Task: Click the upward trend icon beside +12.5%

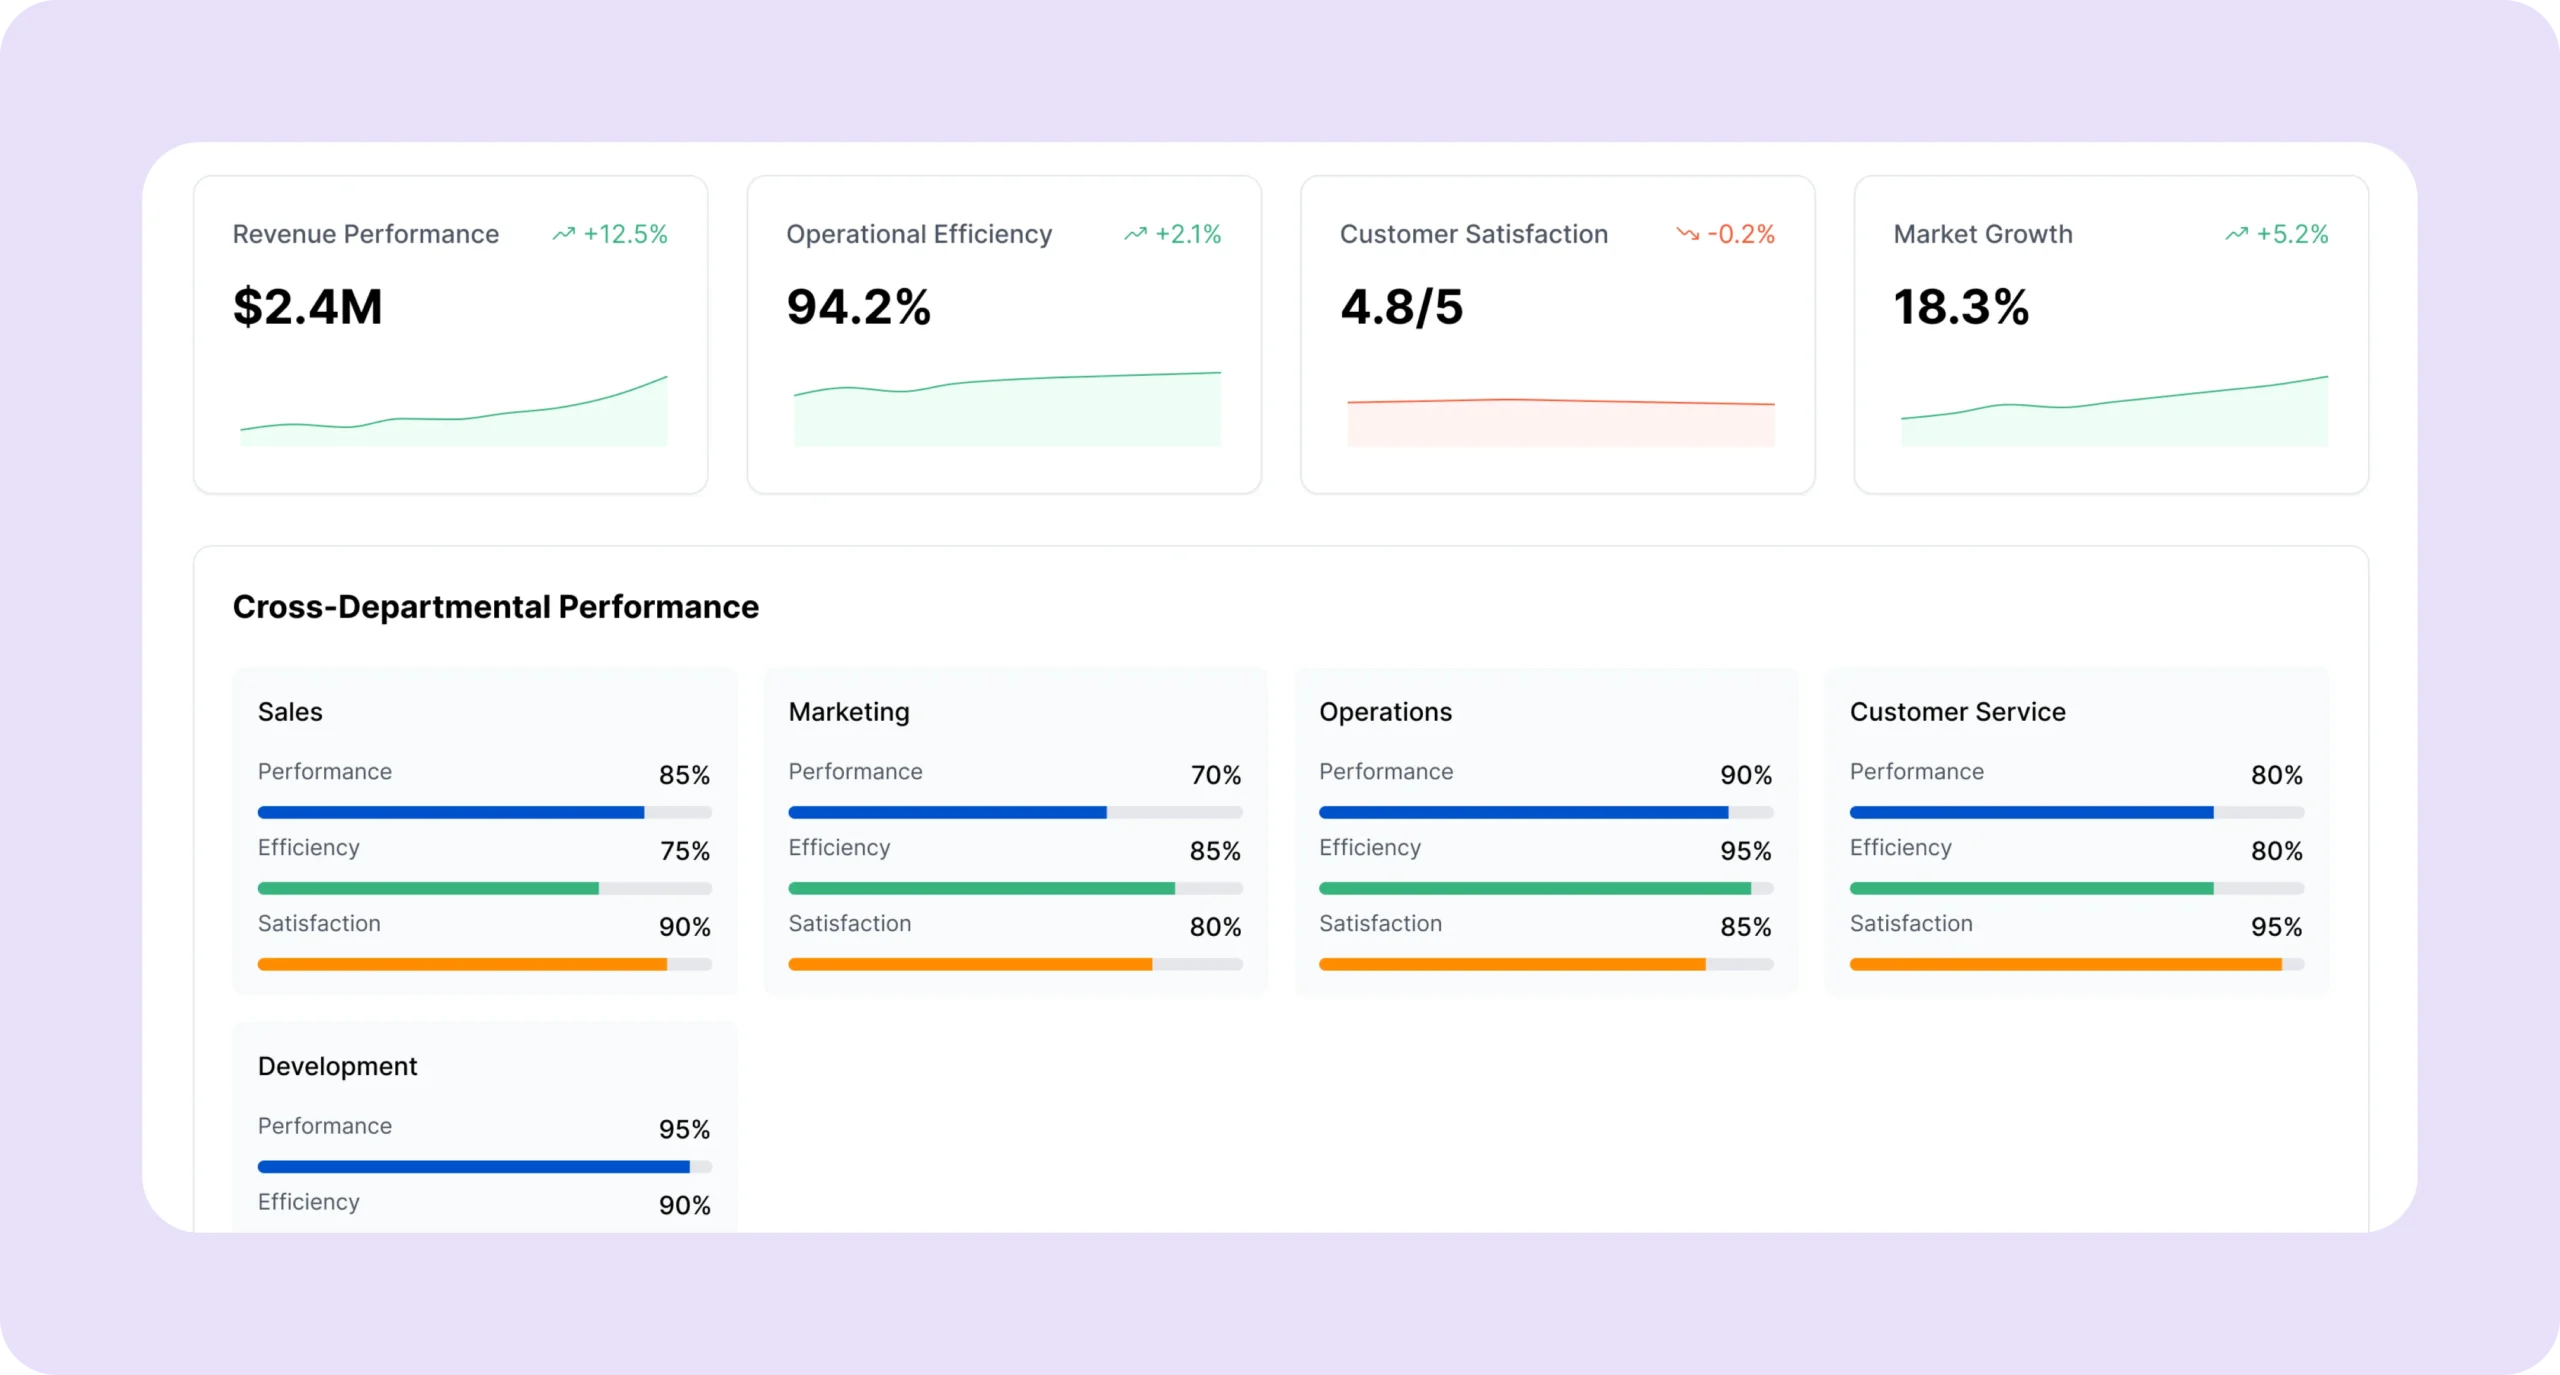Action: pos(564,234)
